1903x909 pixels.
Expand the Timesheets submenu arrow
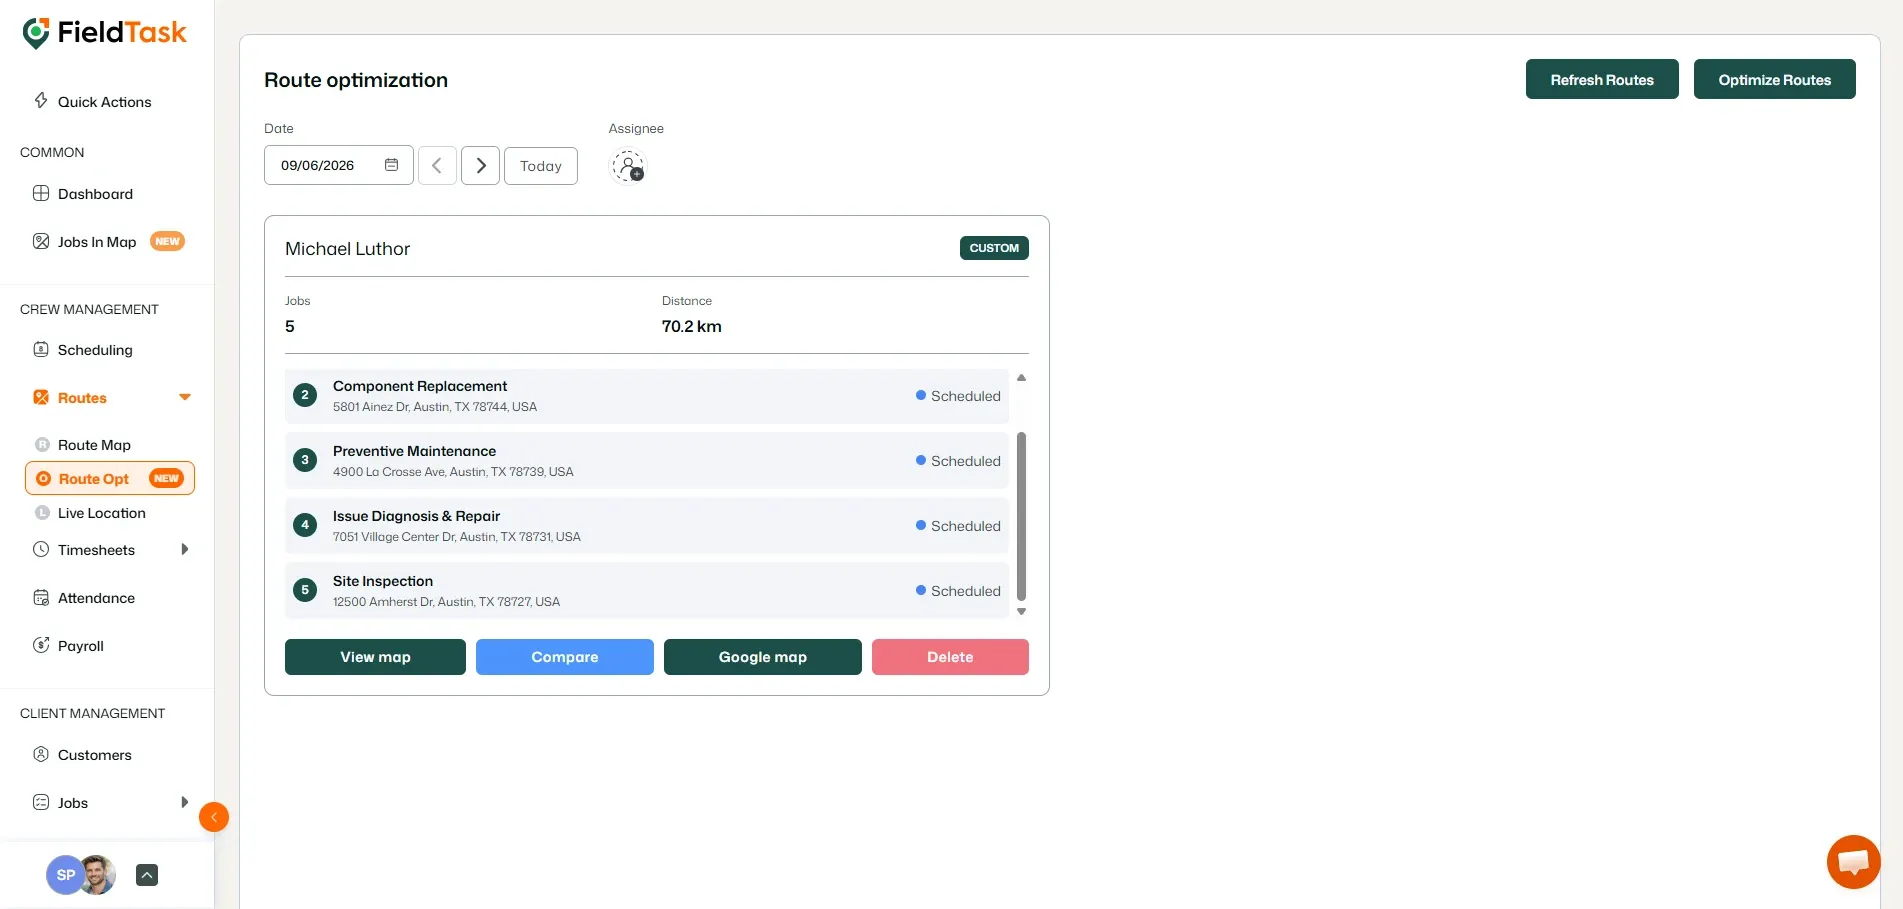click(x=185, y=549)
